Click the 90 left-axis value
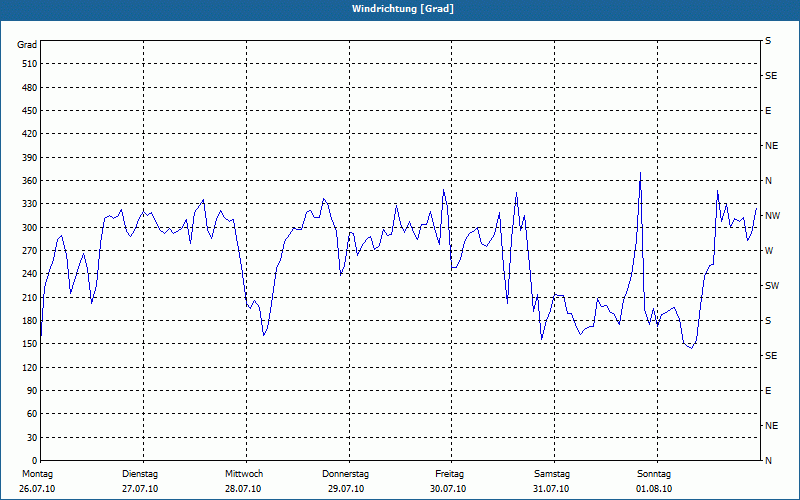 click(32, 391)
